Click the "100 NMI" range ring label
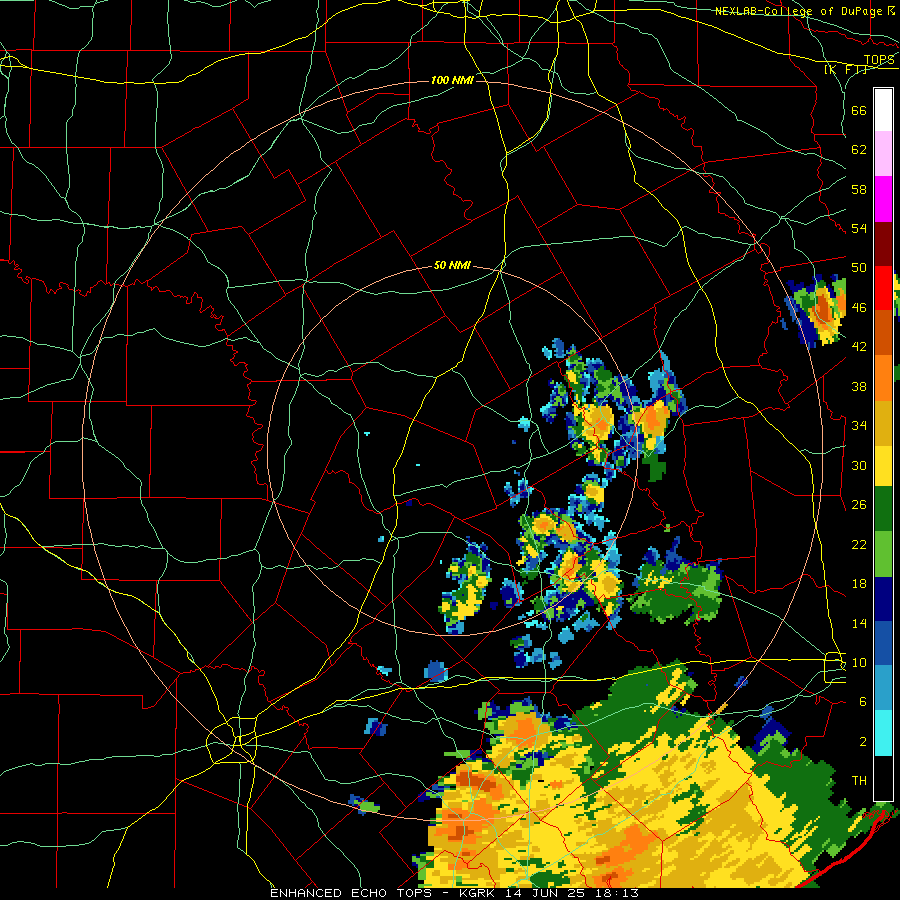Viewport: 900px width, 900px height. click(x=452, y=80)
